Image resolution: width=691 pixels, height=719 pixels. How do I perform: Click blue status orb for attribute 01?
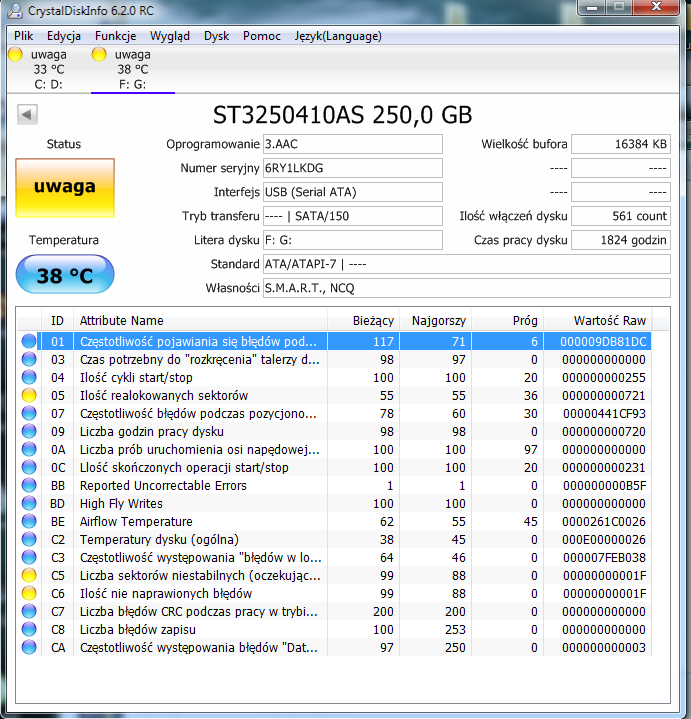point(29,341)
